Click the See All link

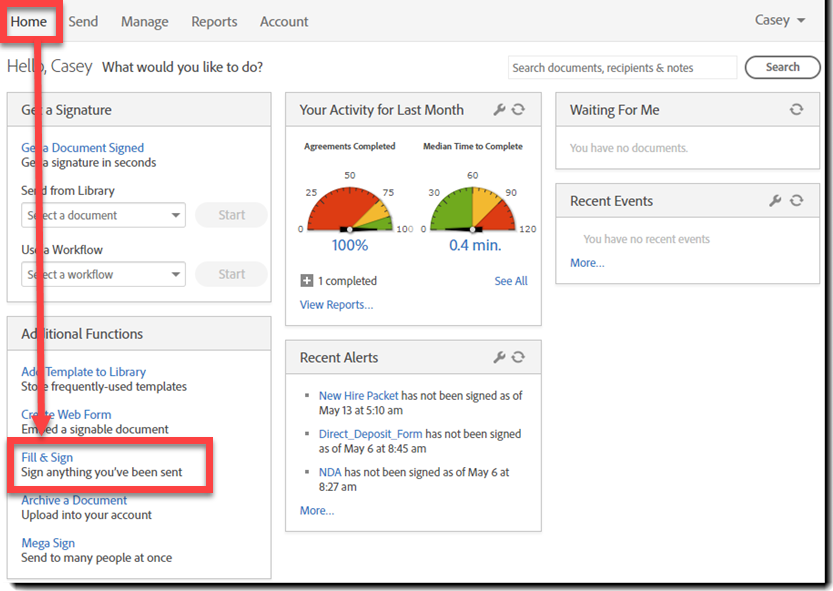(x=511, y=281)
